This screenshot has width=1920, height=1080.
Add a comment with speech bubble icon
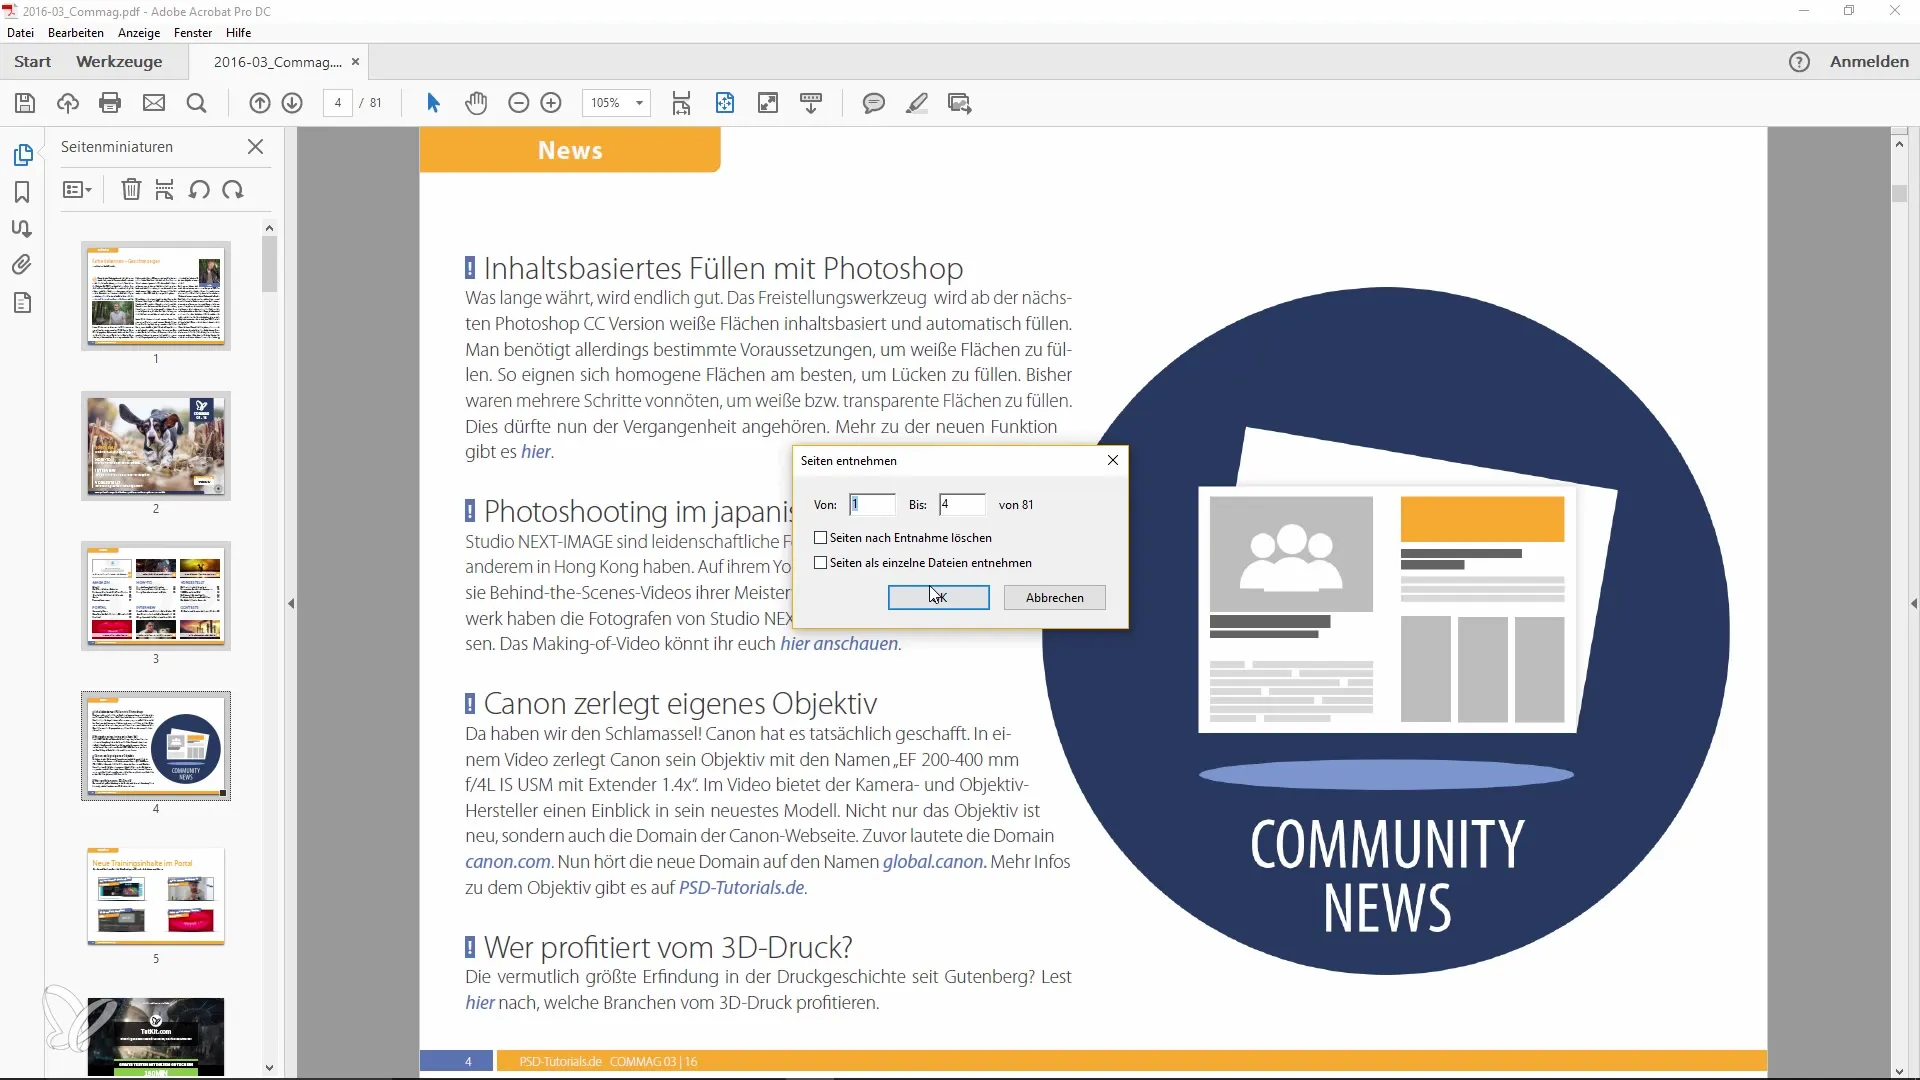click(x=874, y=103)
